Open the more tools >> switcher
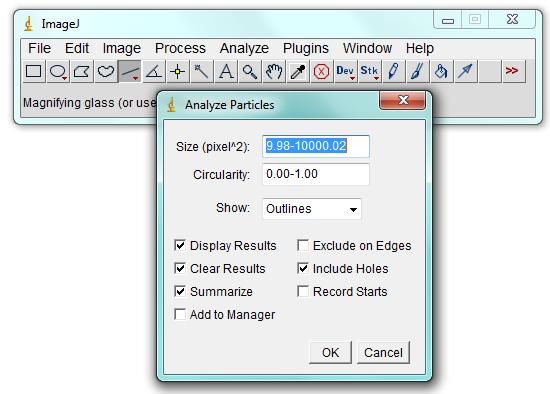The width and height of the screenshot is (550, 394). click(x=513, y=71)
